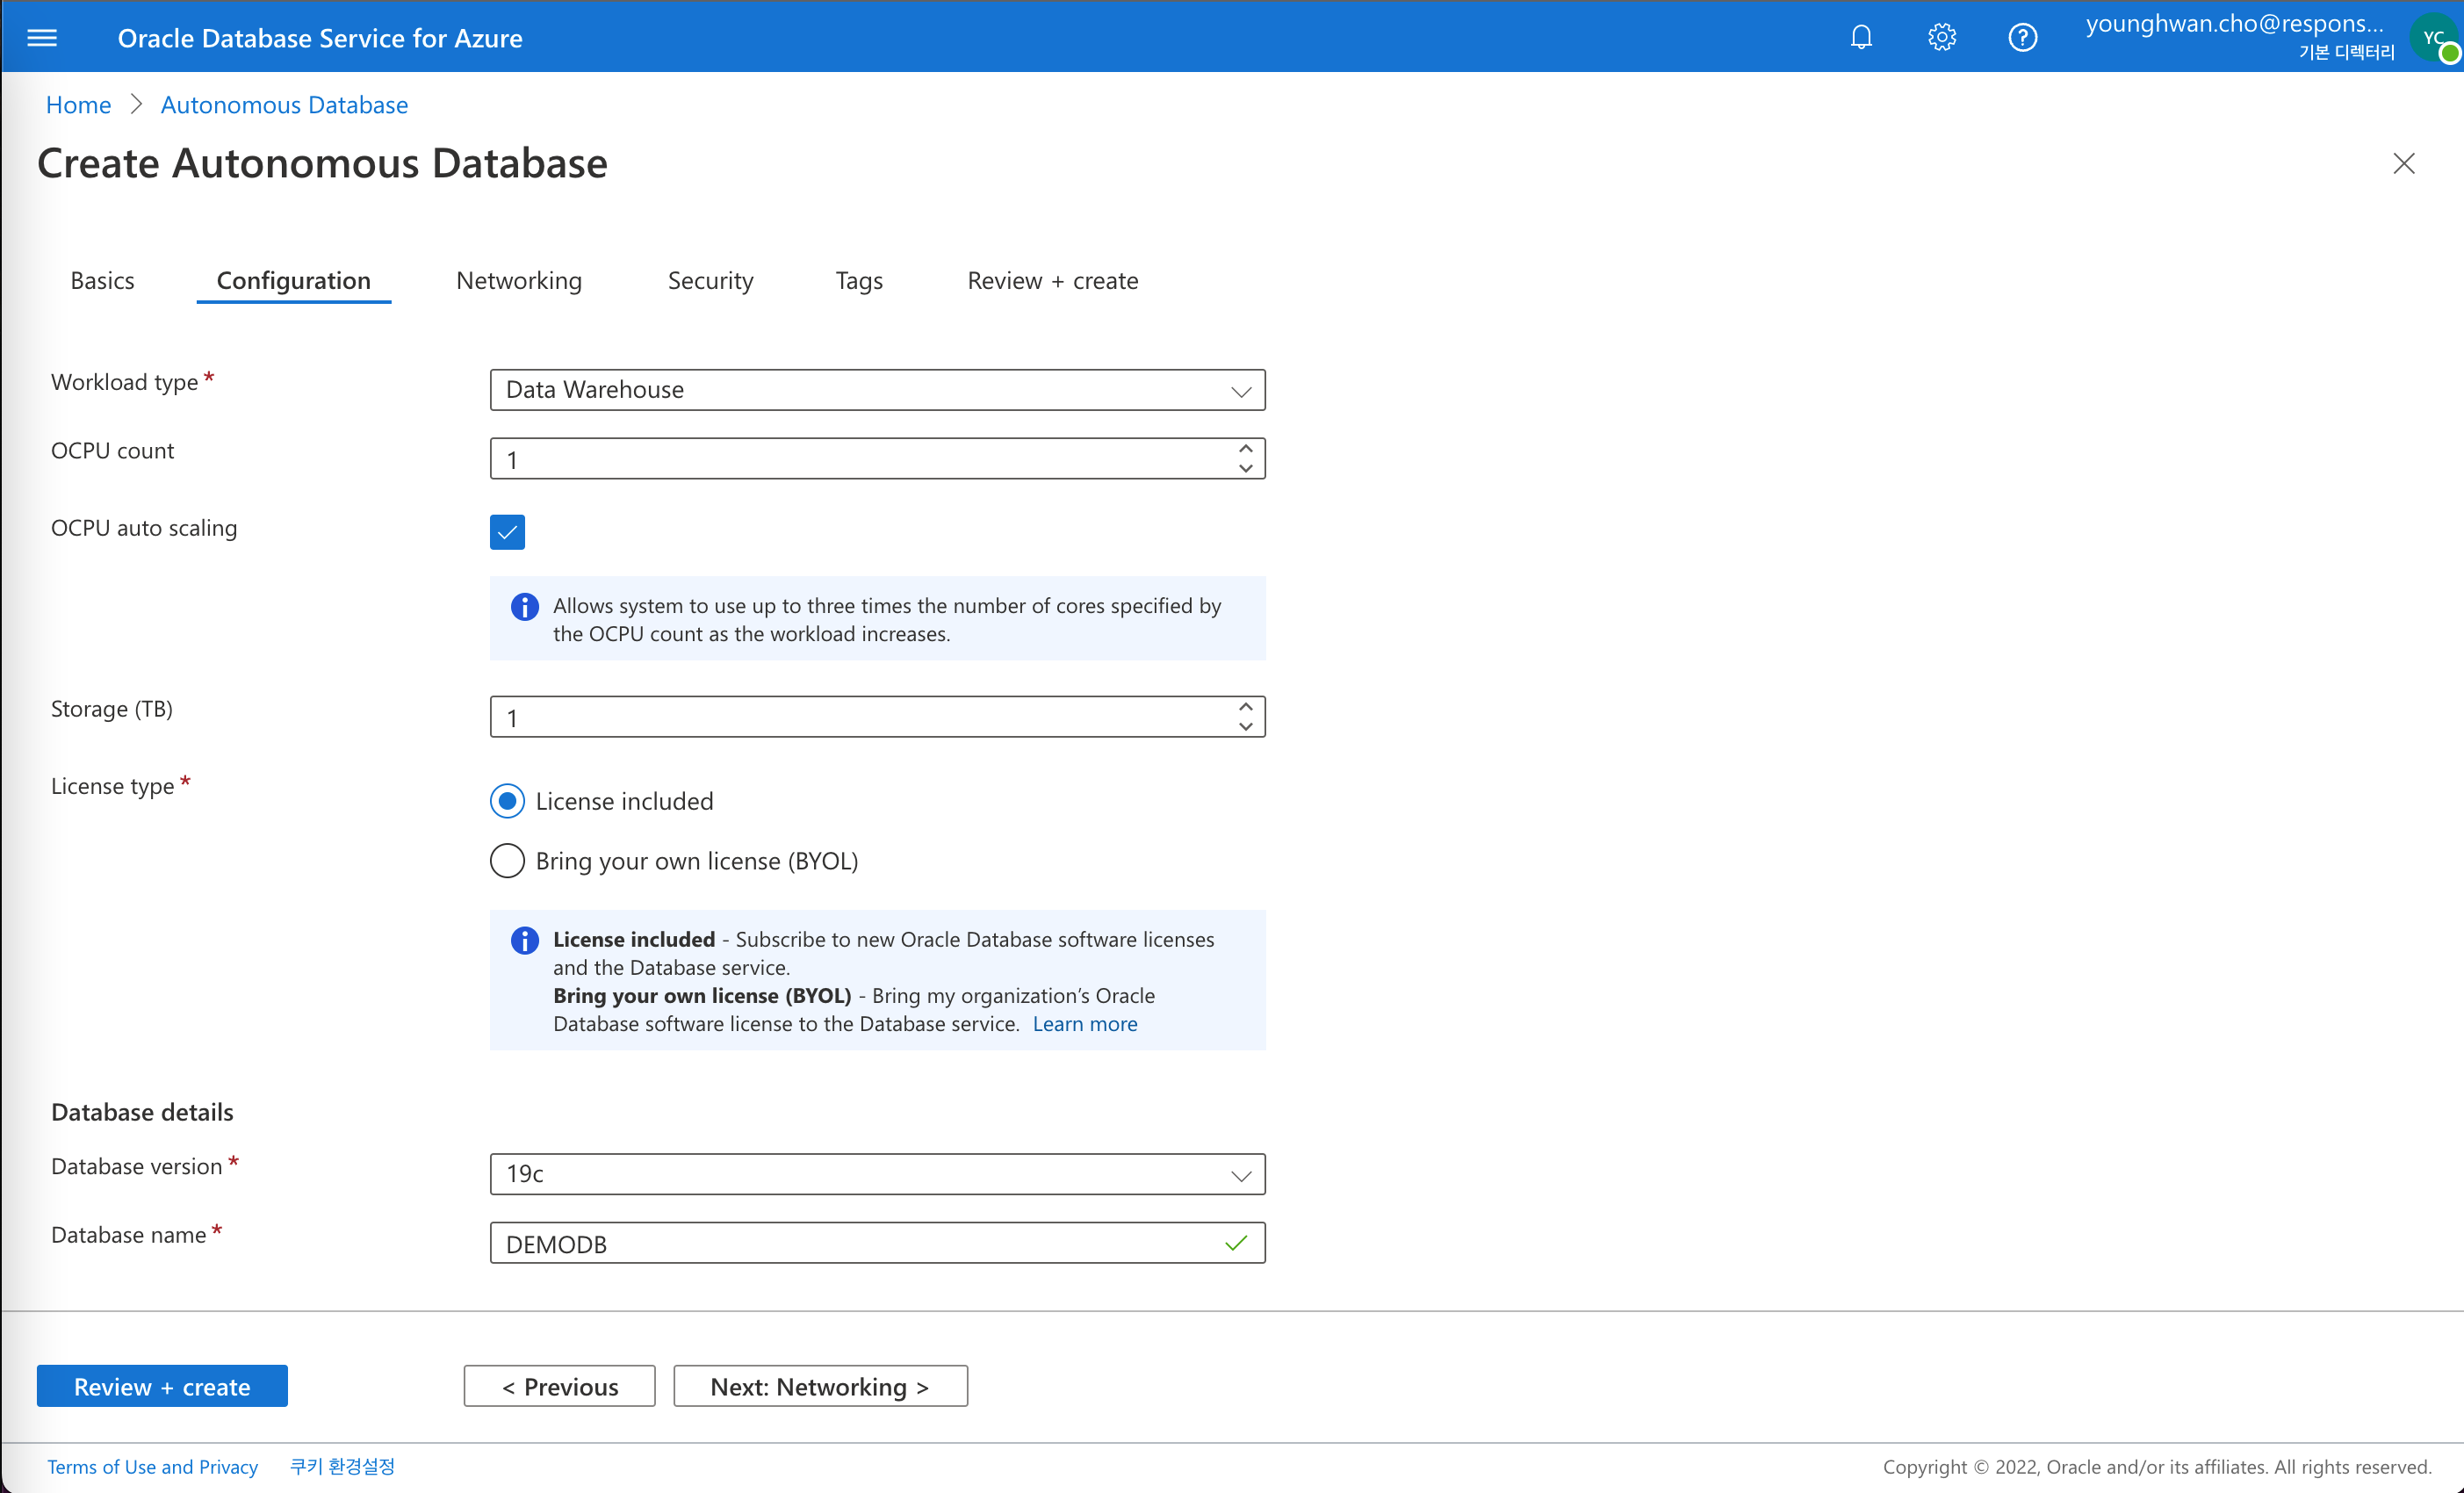
Task: Expand the Workload type dropdown
Action: (x=877, y=390)
